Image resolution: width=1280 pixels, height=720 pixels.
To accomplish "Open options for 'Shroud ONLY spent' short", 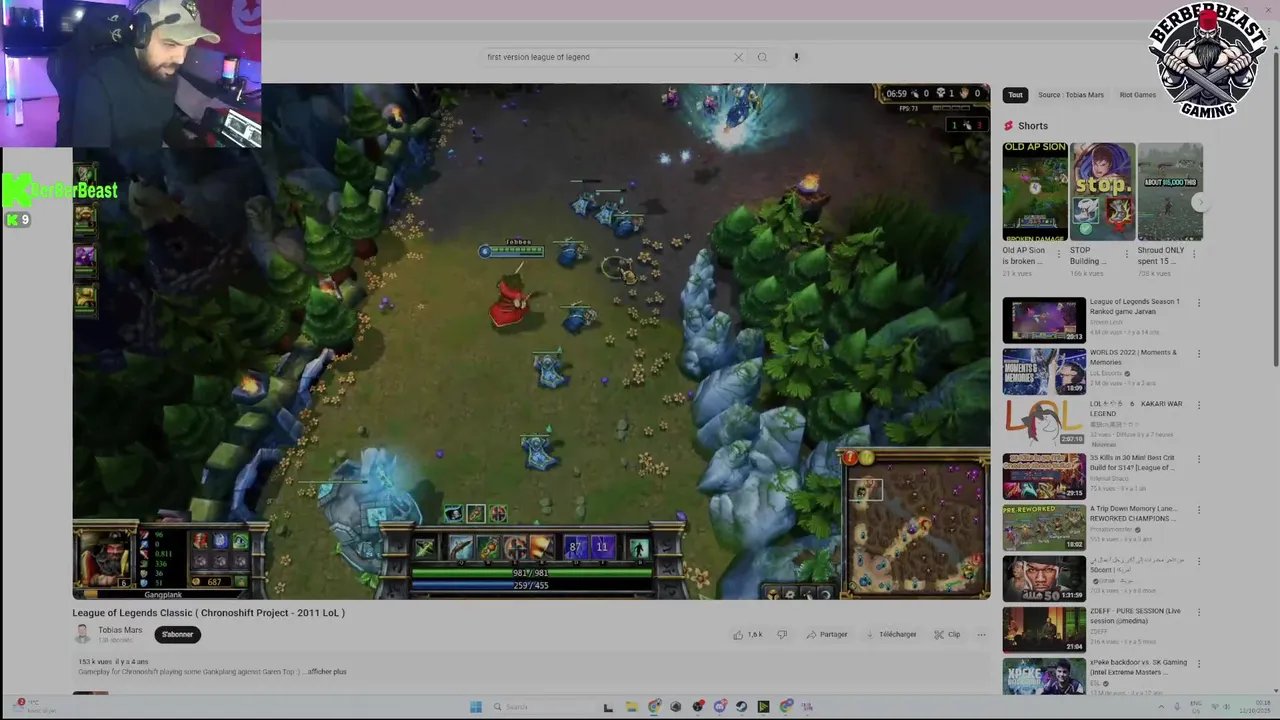I will point(1195,254).
